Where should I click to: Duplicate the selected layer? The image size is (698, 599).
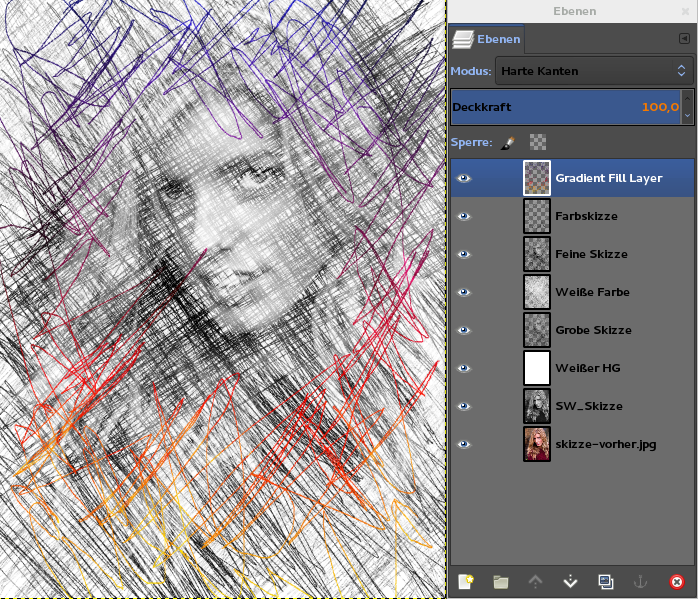606,581
